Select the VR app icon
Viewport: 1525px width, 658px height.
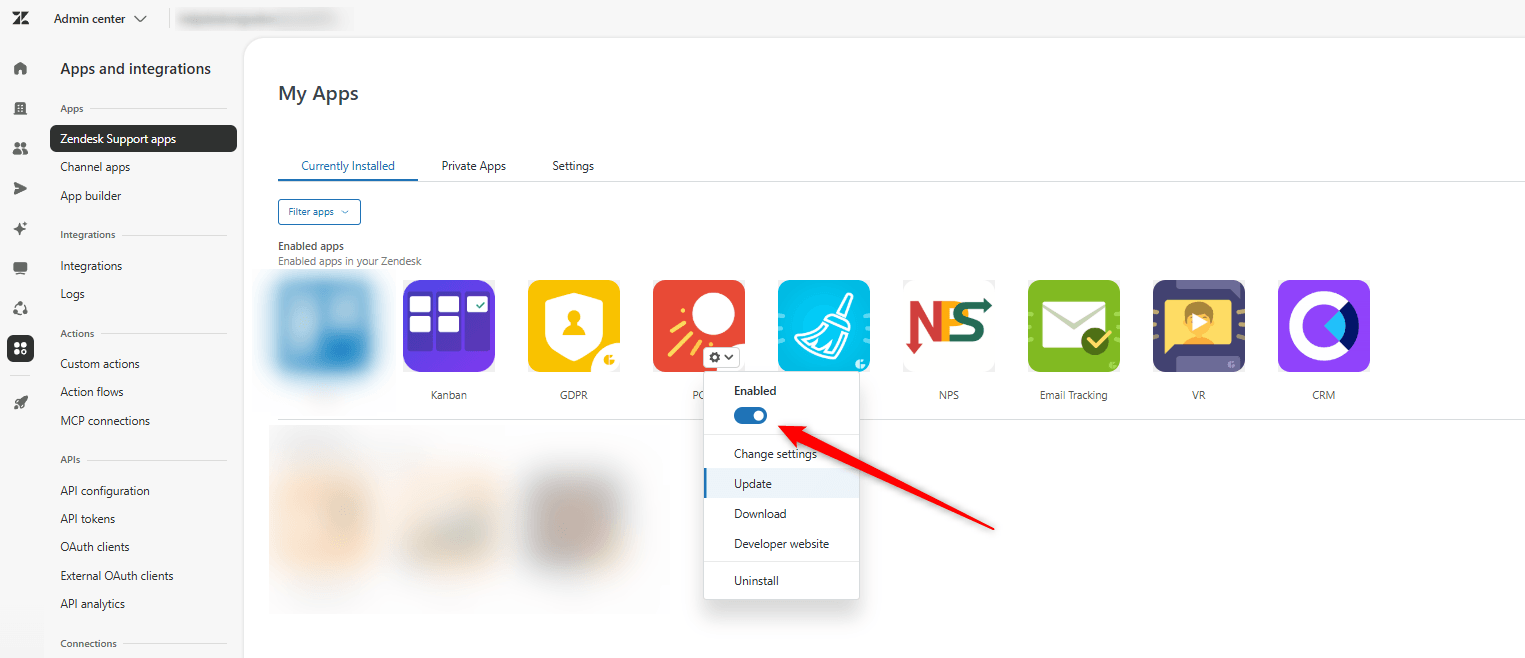(1199, 326)
